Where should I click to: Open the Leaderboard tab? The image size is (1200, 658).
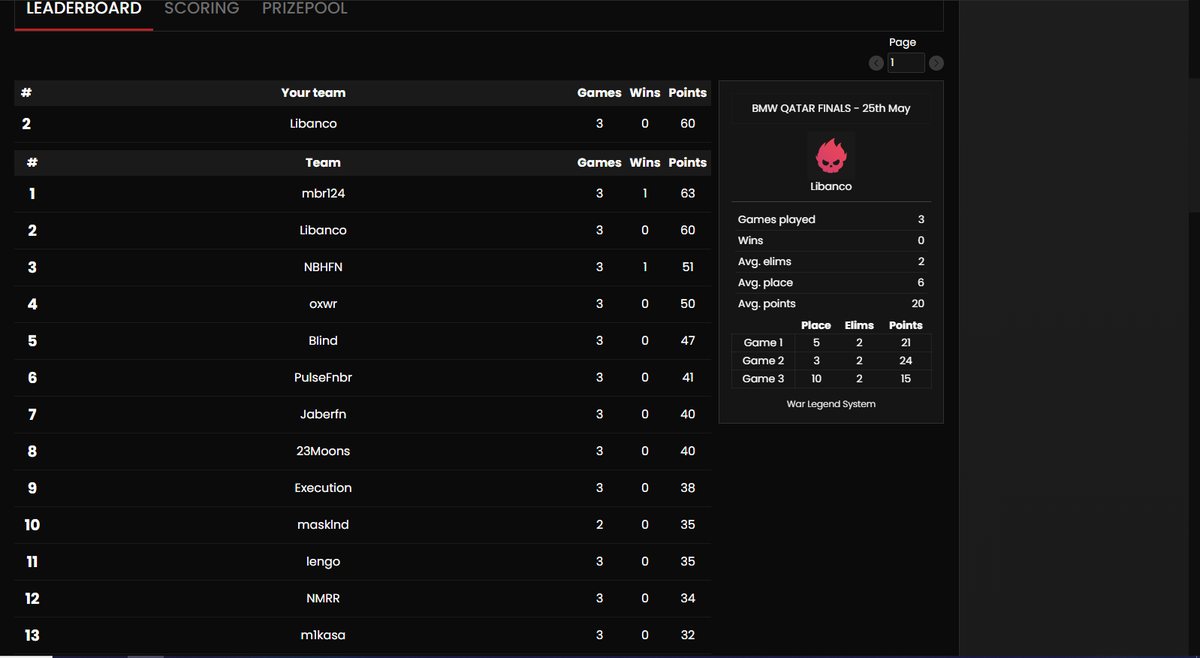coord(84,9)
